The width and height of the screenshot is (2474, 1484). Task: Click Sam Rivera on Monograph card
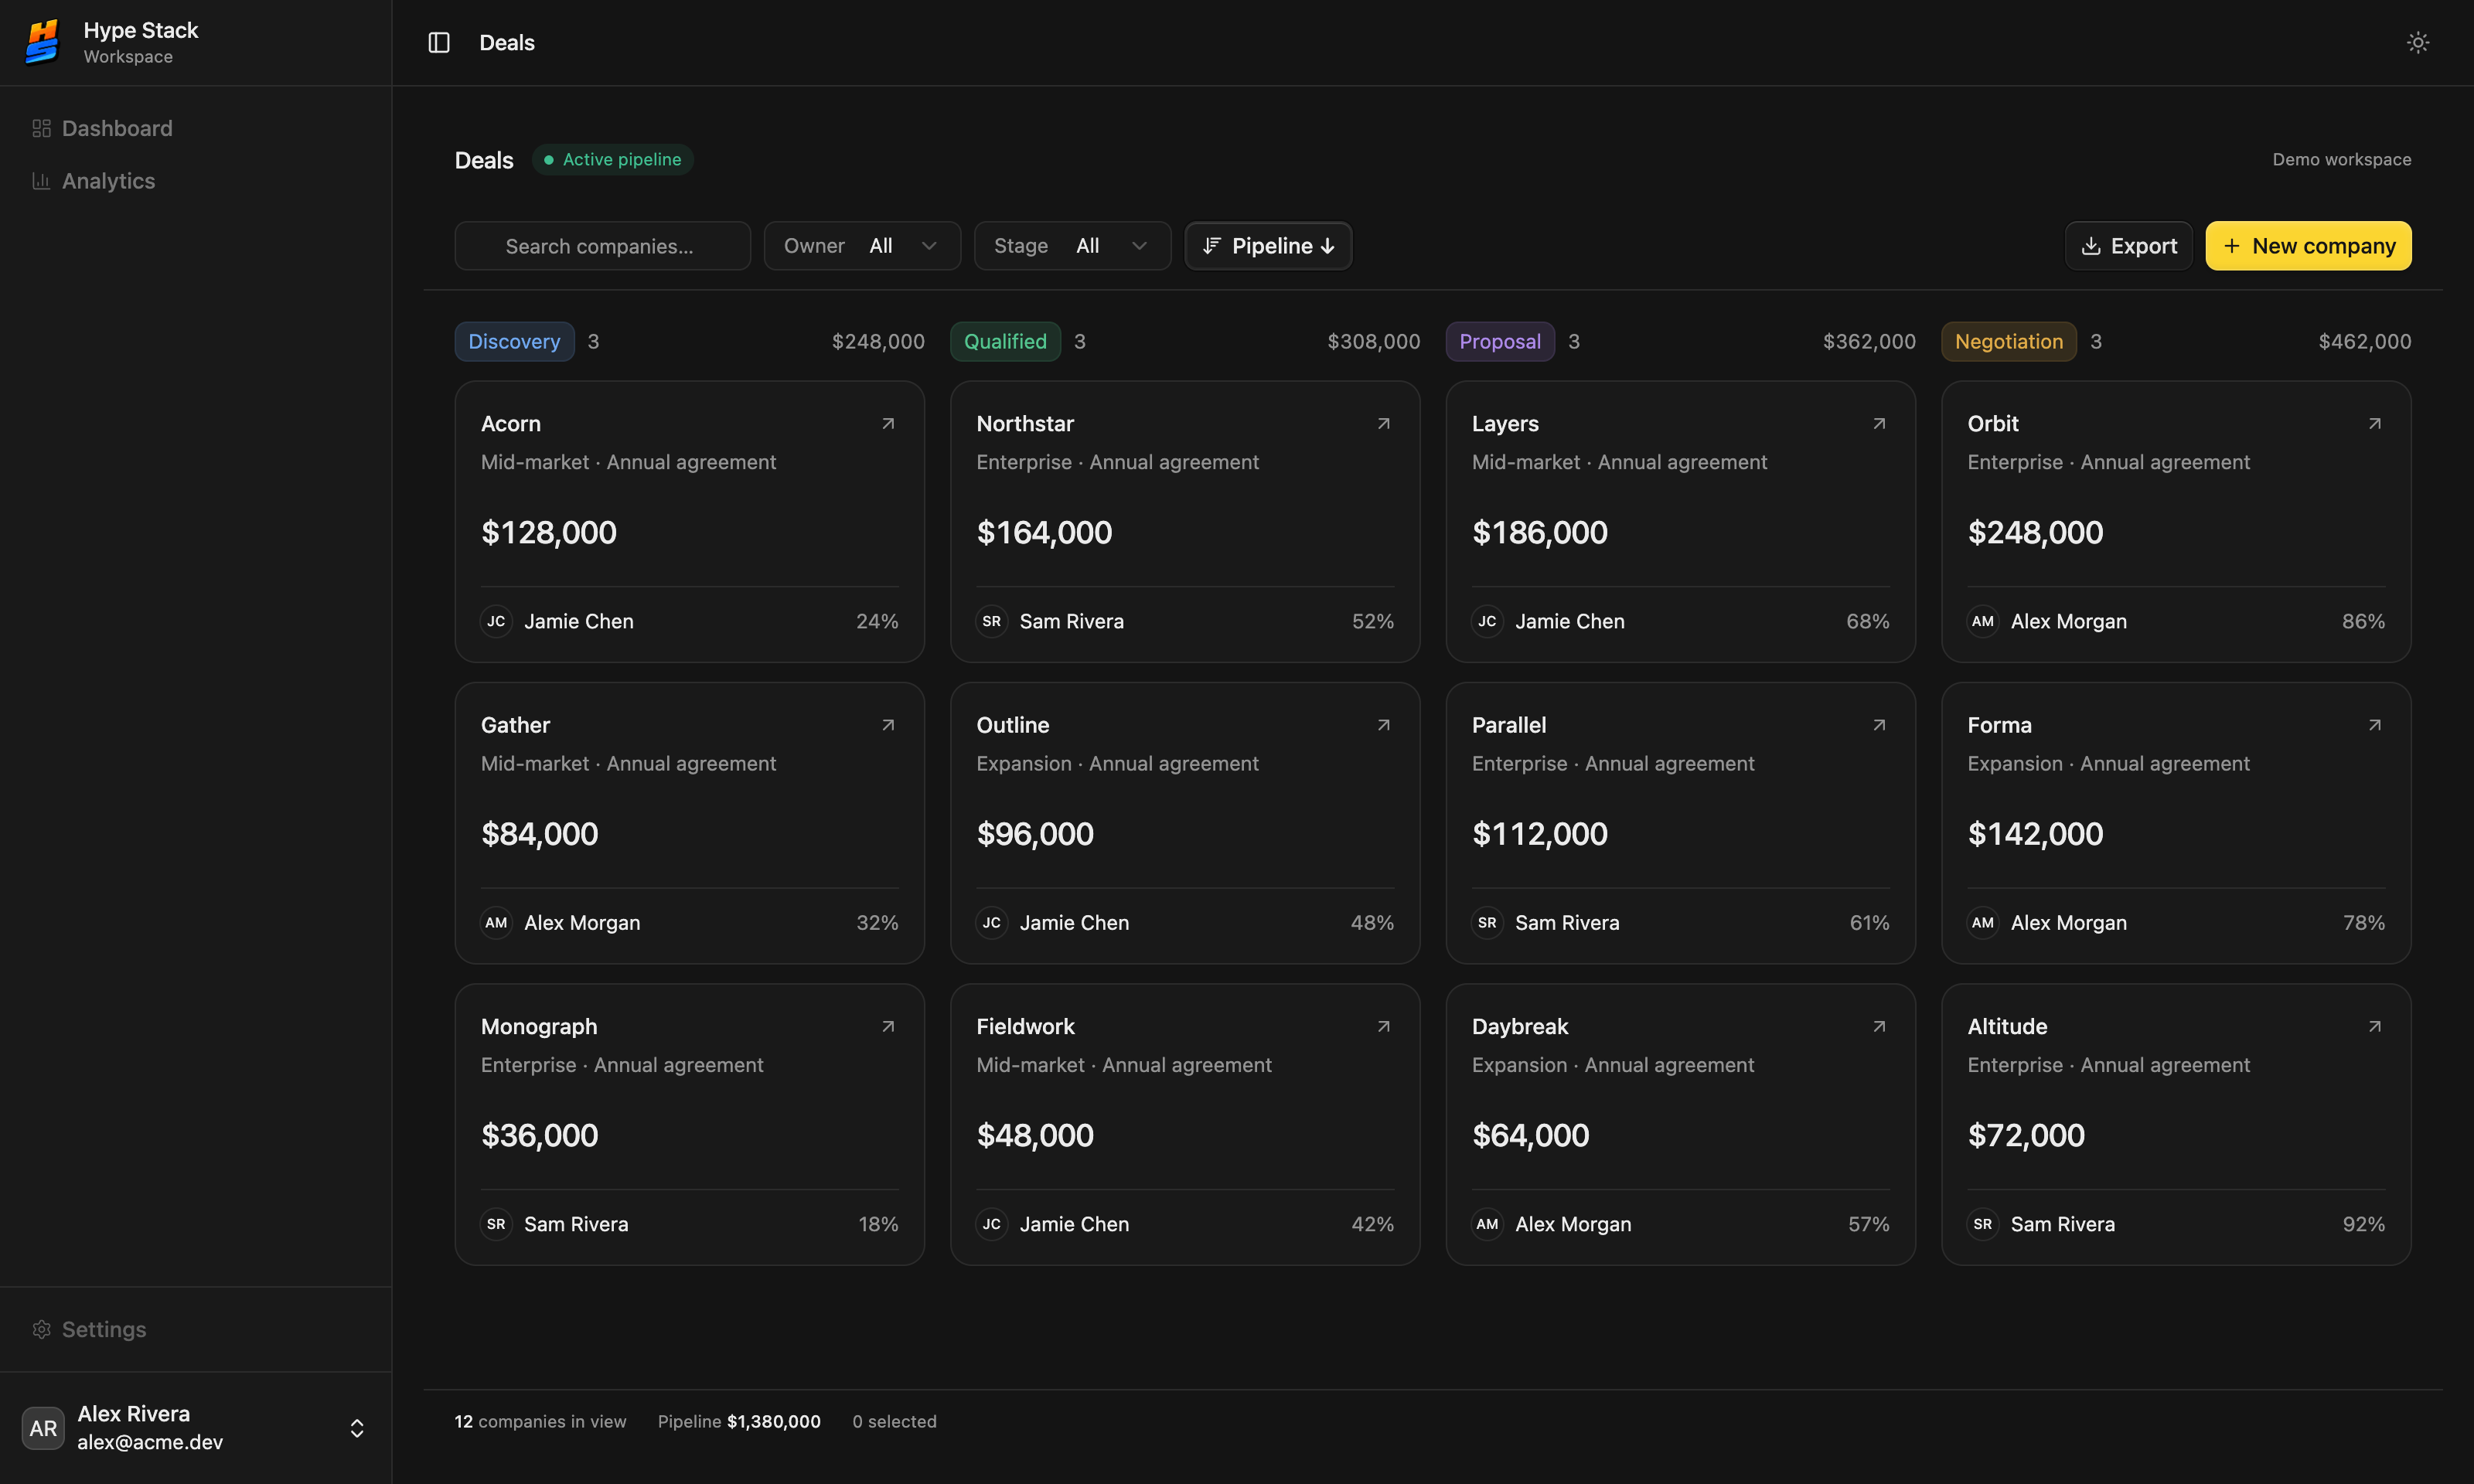pos(576,1224)
